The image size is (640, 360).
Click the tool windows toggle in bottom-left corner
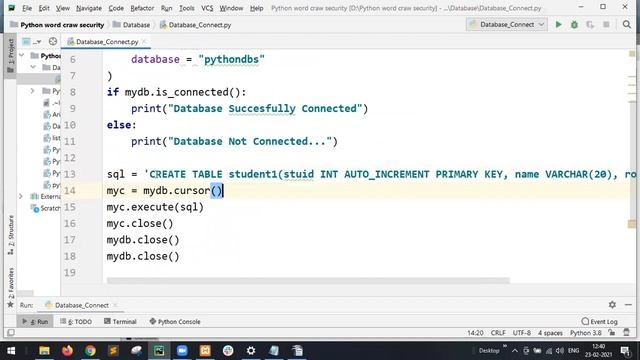(x=11, y=333)
